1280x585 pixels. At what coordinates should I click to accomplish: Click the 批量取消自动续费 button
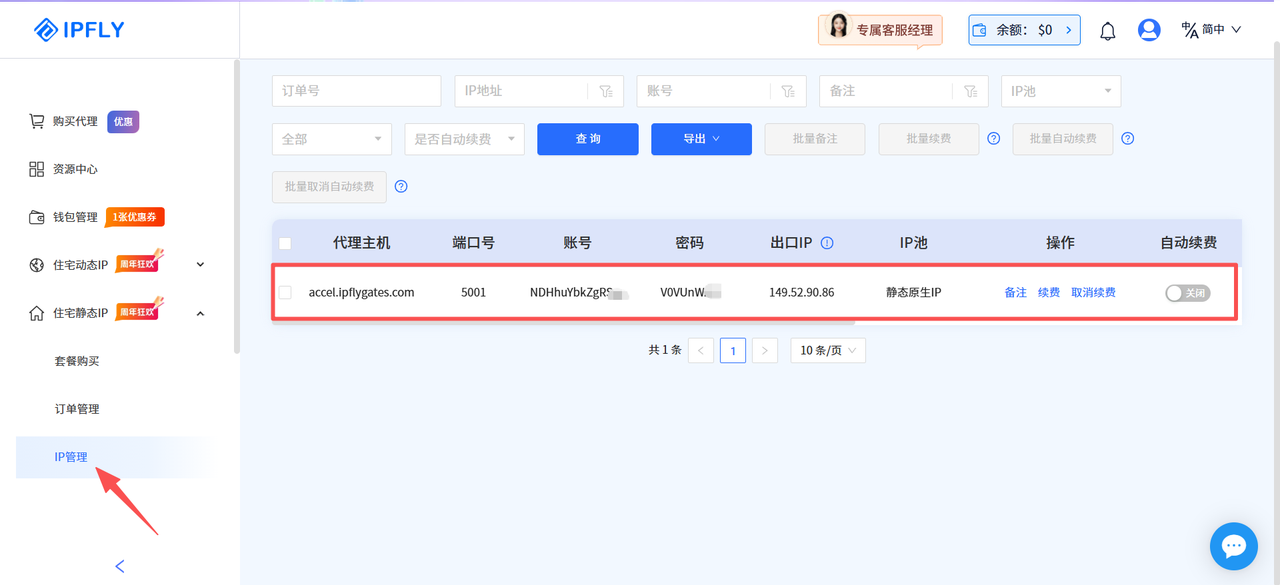pyautogui.click(x=329, y=187)
